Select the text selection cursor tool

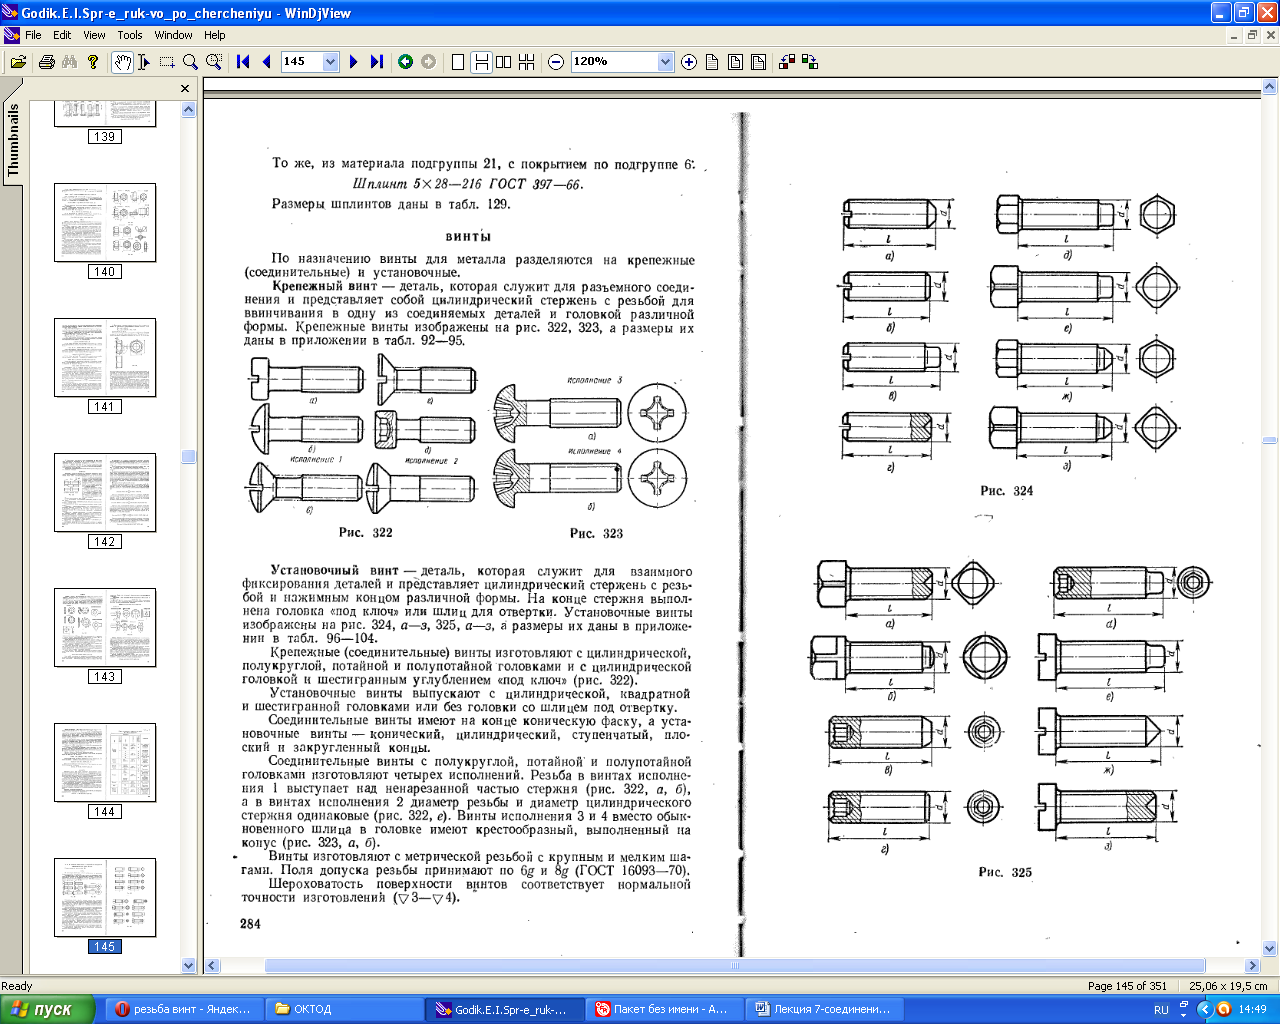[144, 62]
